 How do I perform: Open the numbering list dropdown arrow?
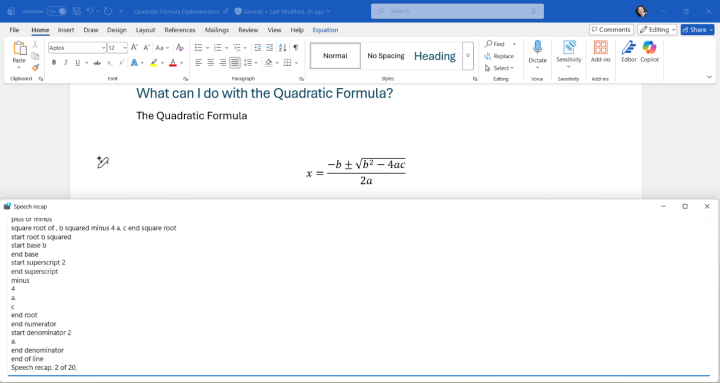226,48
